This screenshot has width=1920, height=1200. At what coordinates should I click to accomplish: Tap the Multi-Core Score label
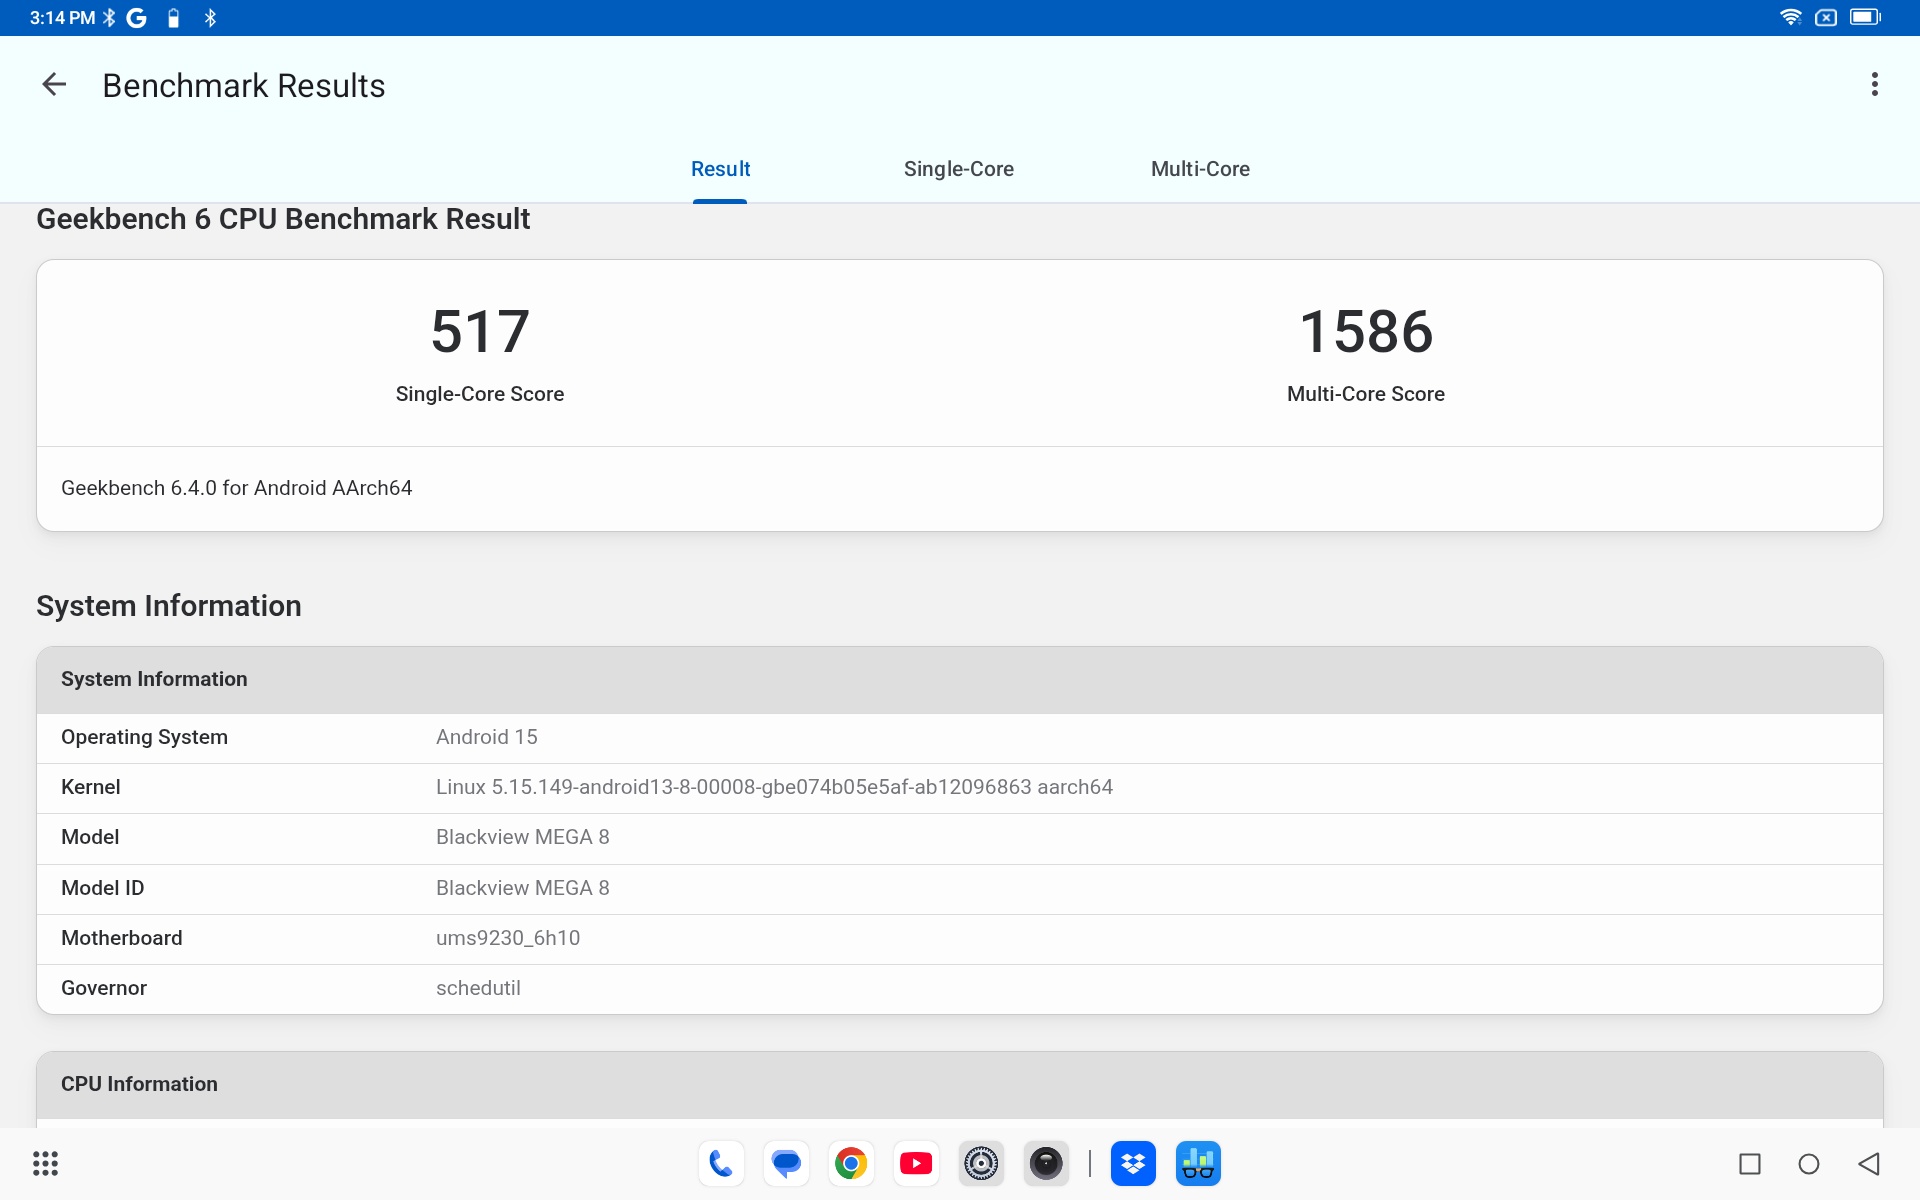pos(1366,394)
